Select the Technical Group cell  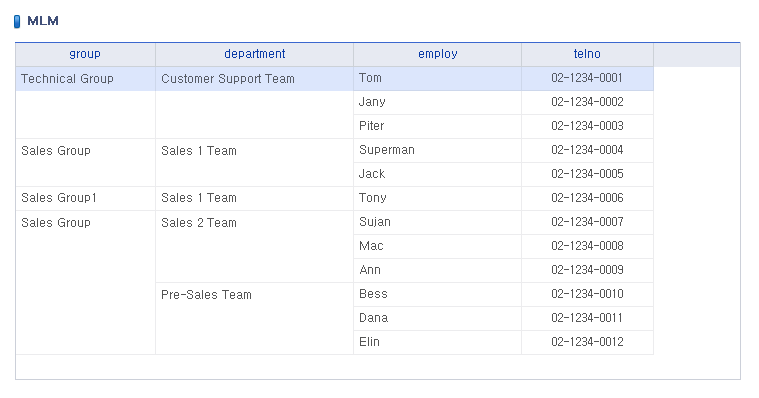pos(86,78)
